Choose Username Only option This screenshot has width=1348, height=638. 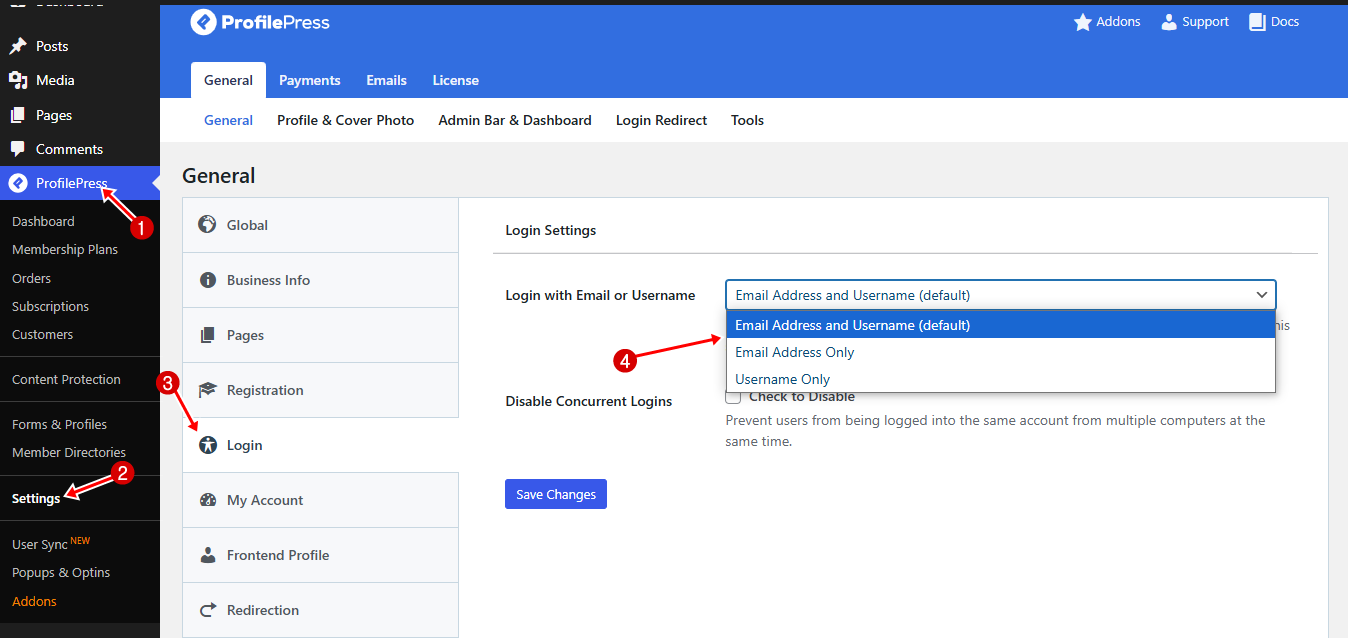click(x=1001, y=379)
